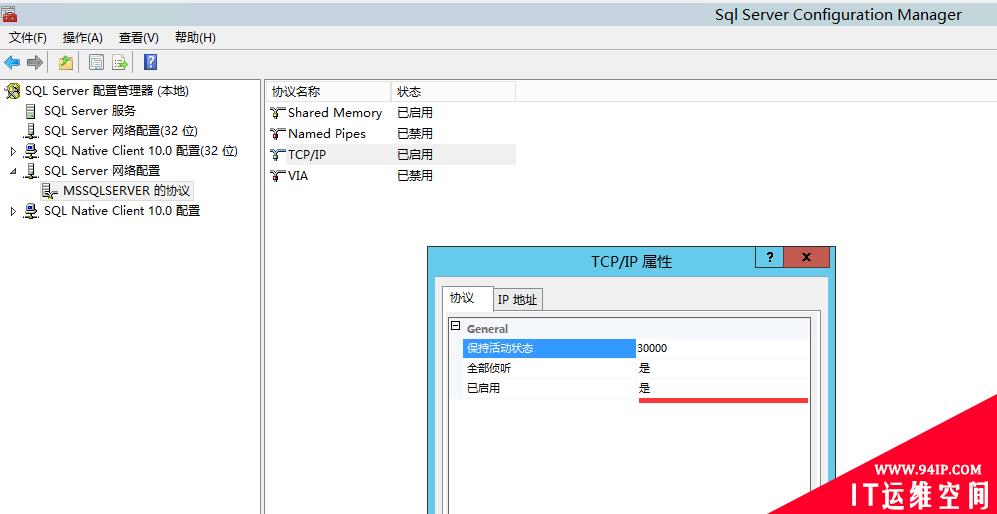The image size is (997, 514).
Task: Click the 30000 keep-alive value field
Action: [724, 348]
